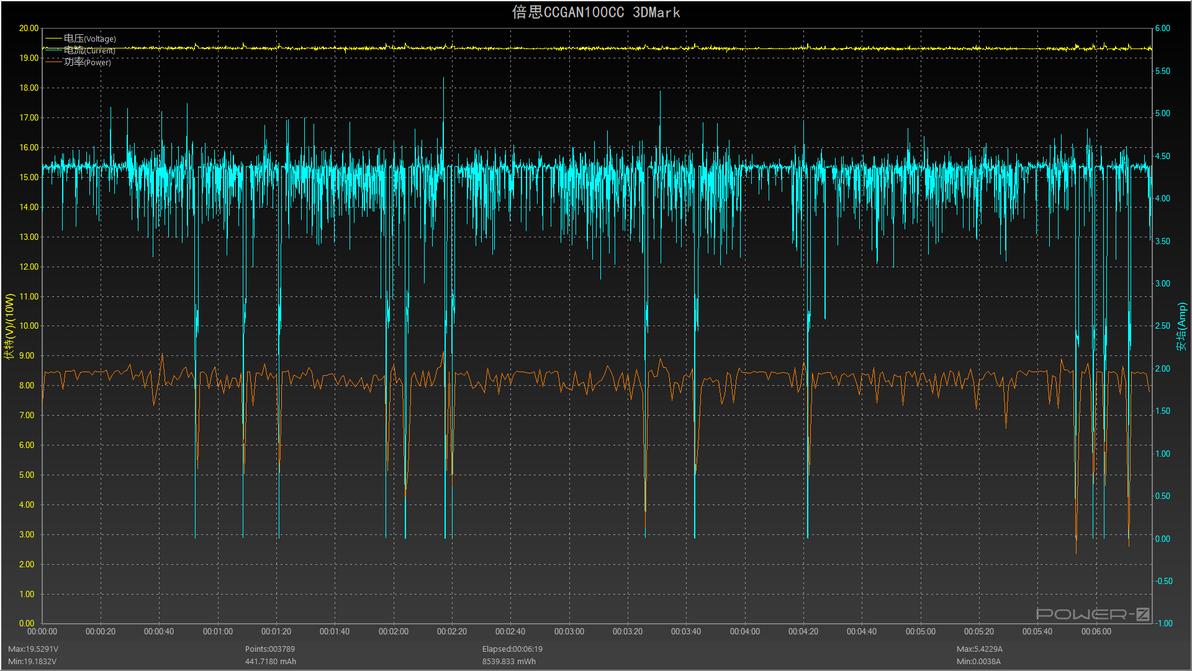Click the 4.50 right axis label
1192x671 pixels.
tap(1162, 156)
